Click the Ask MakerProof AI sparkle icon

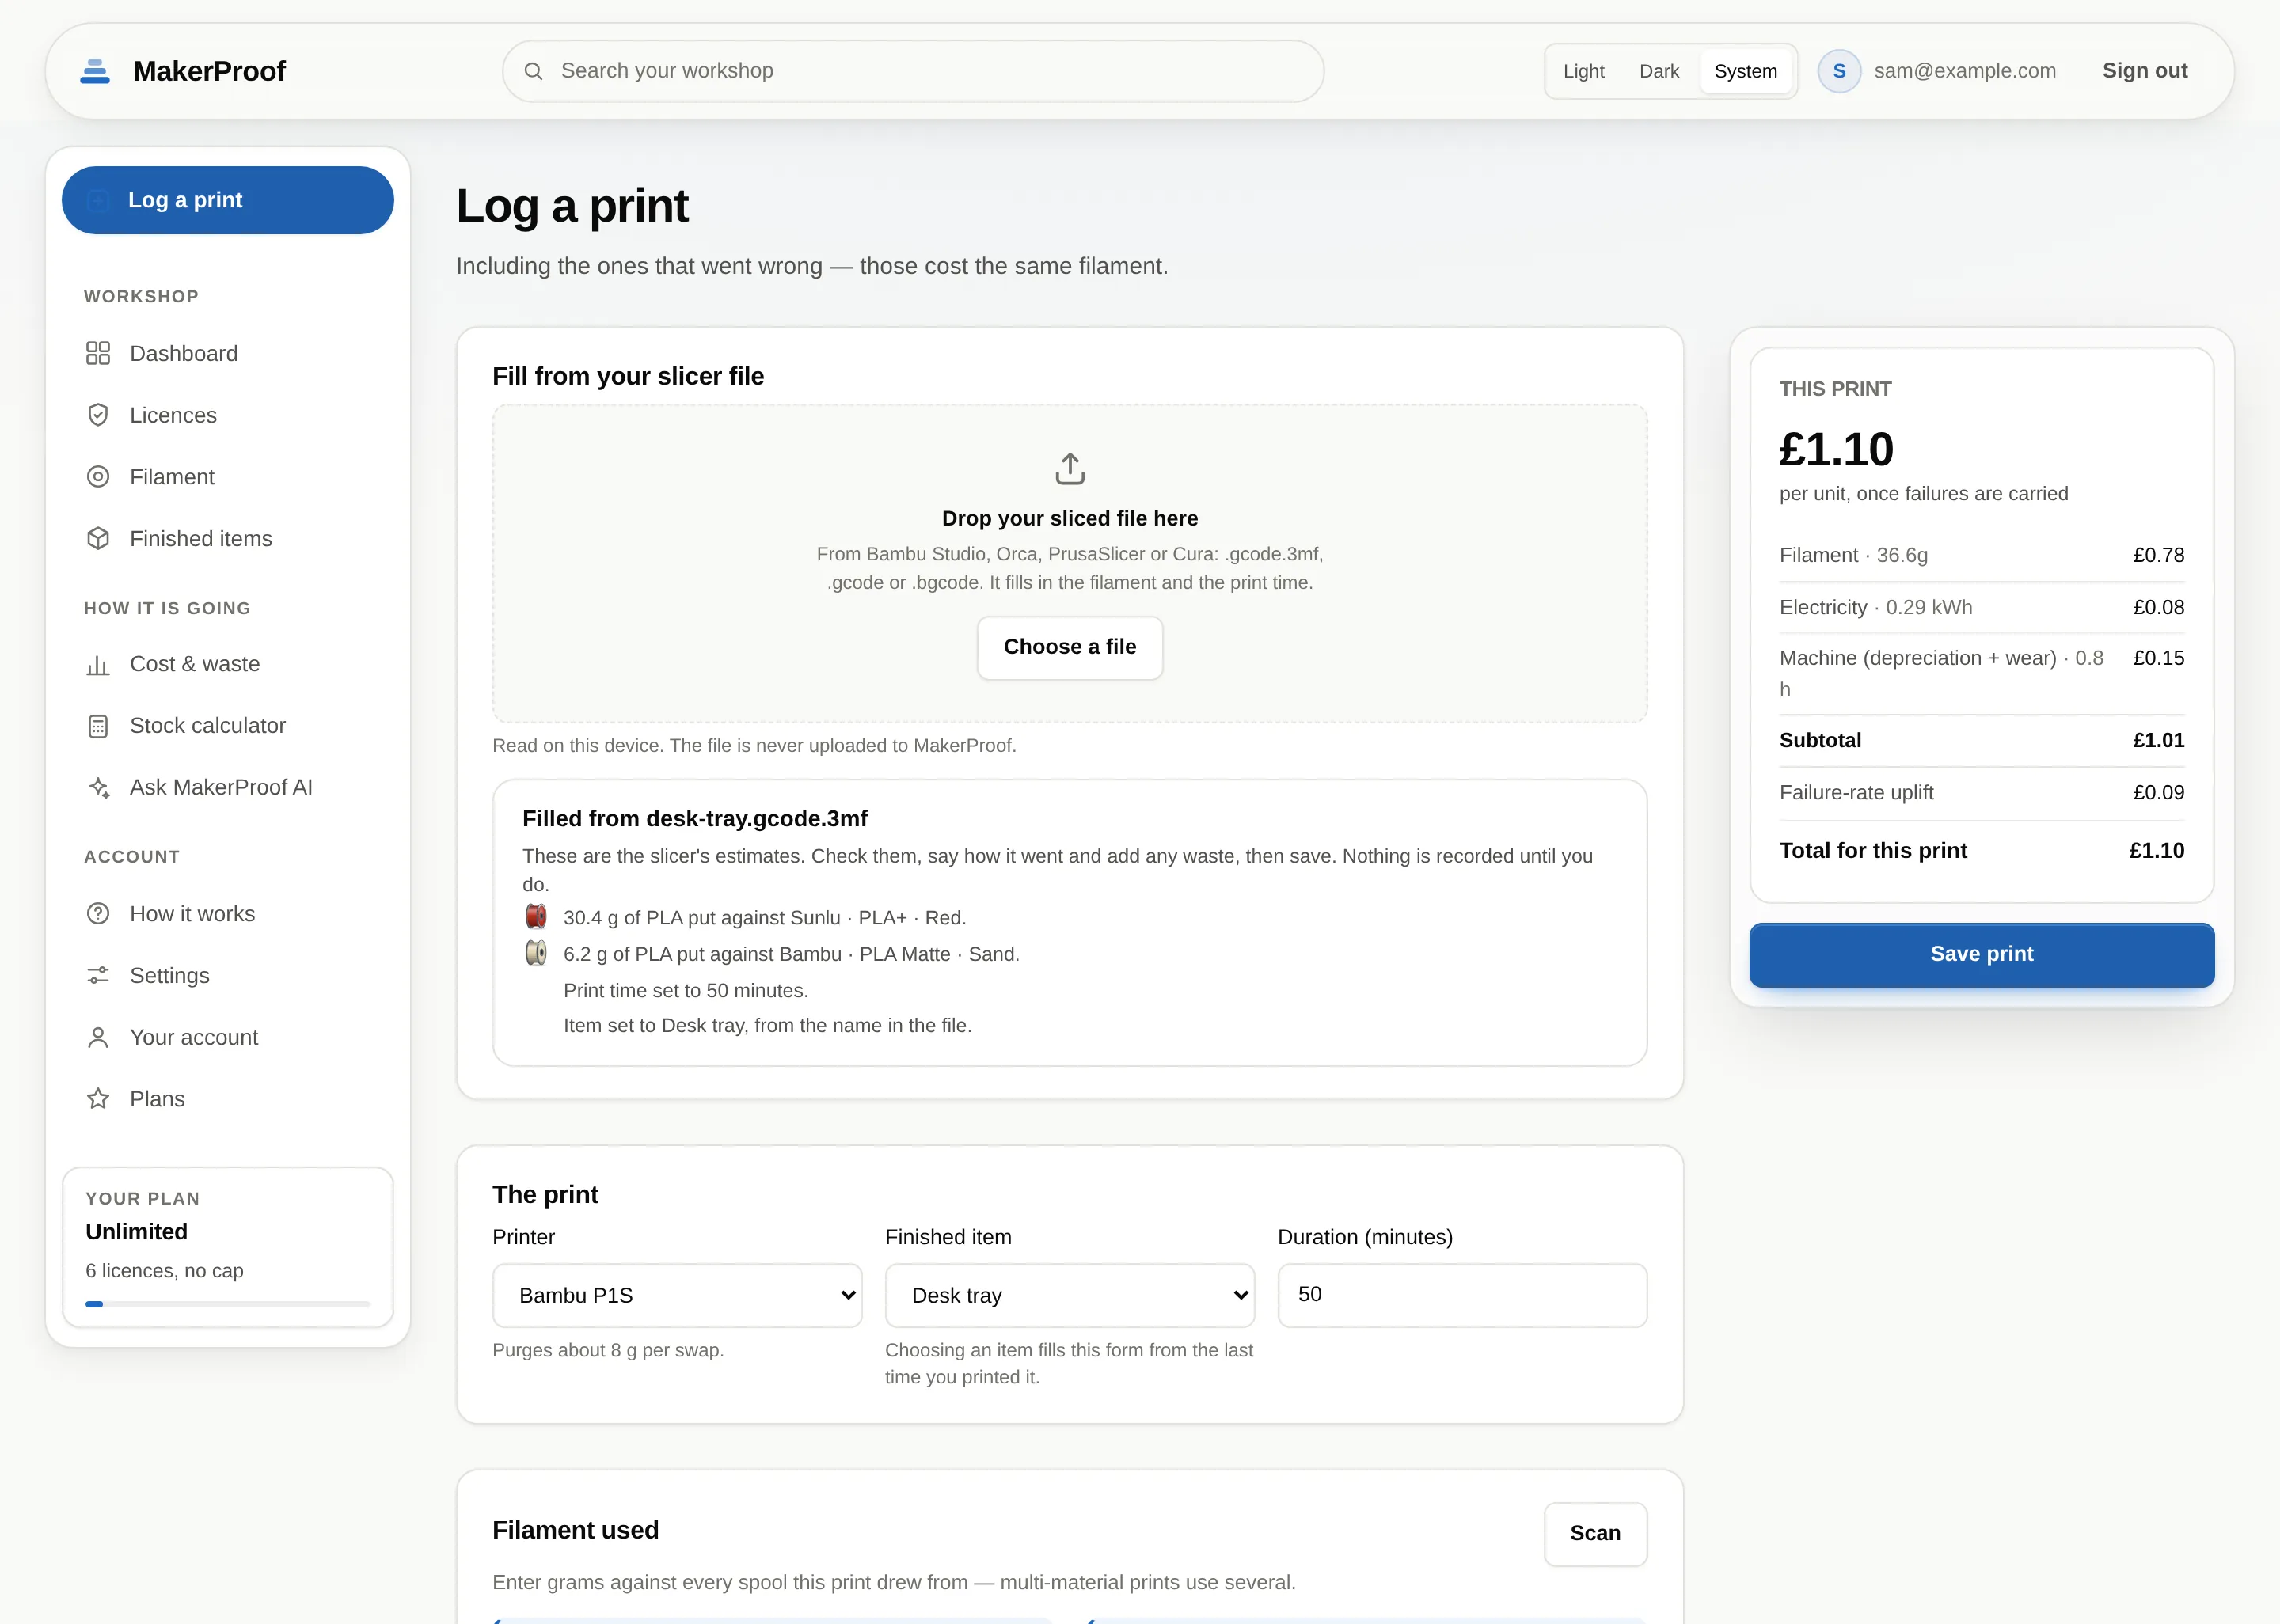[98, 788]
